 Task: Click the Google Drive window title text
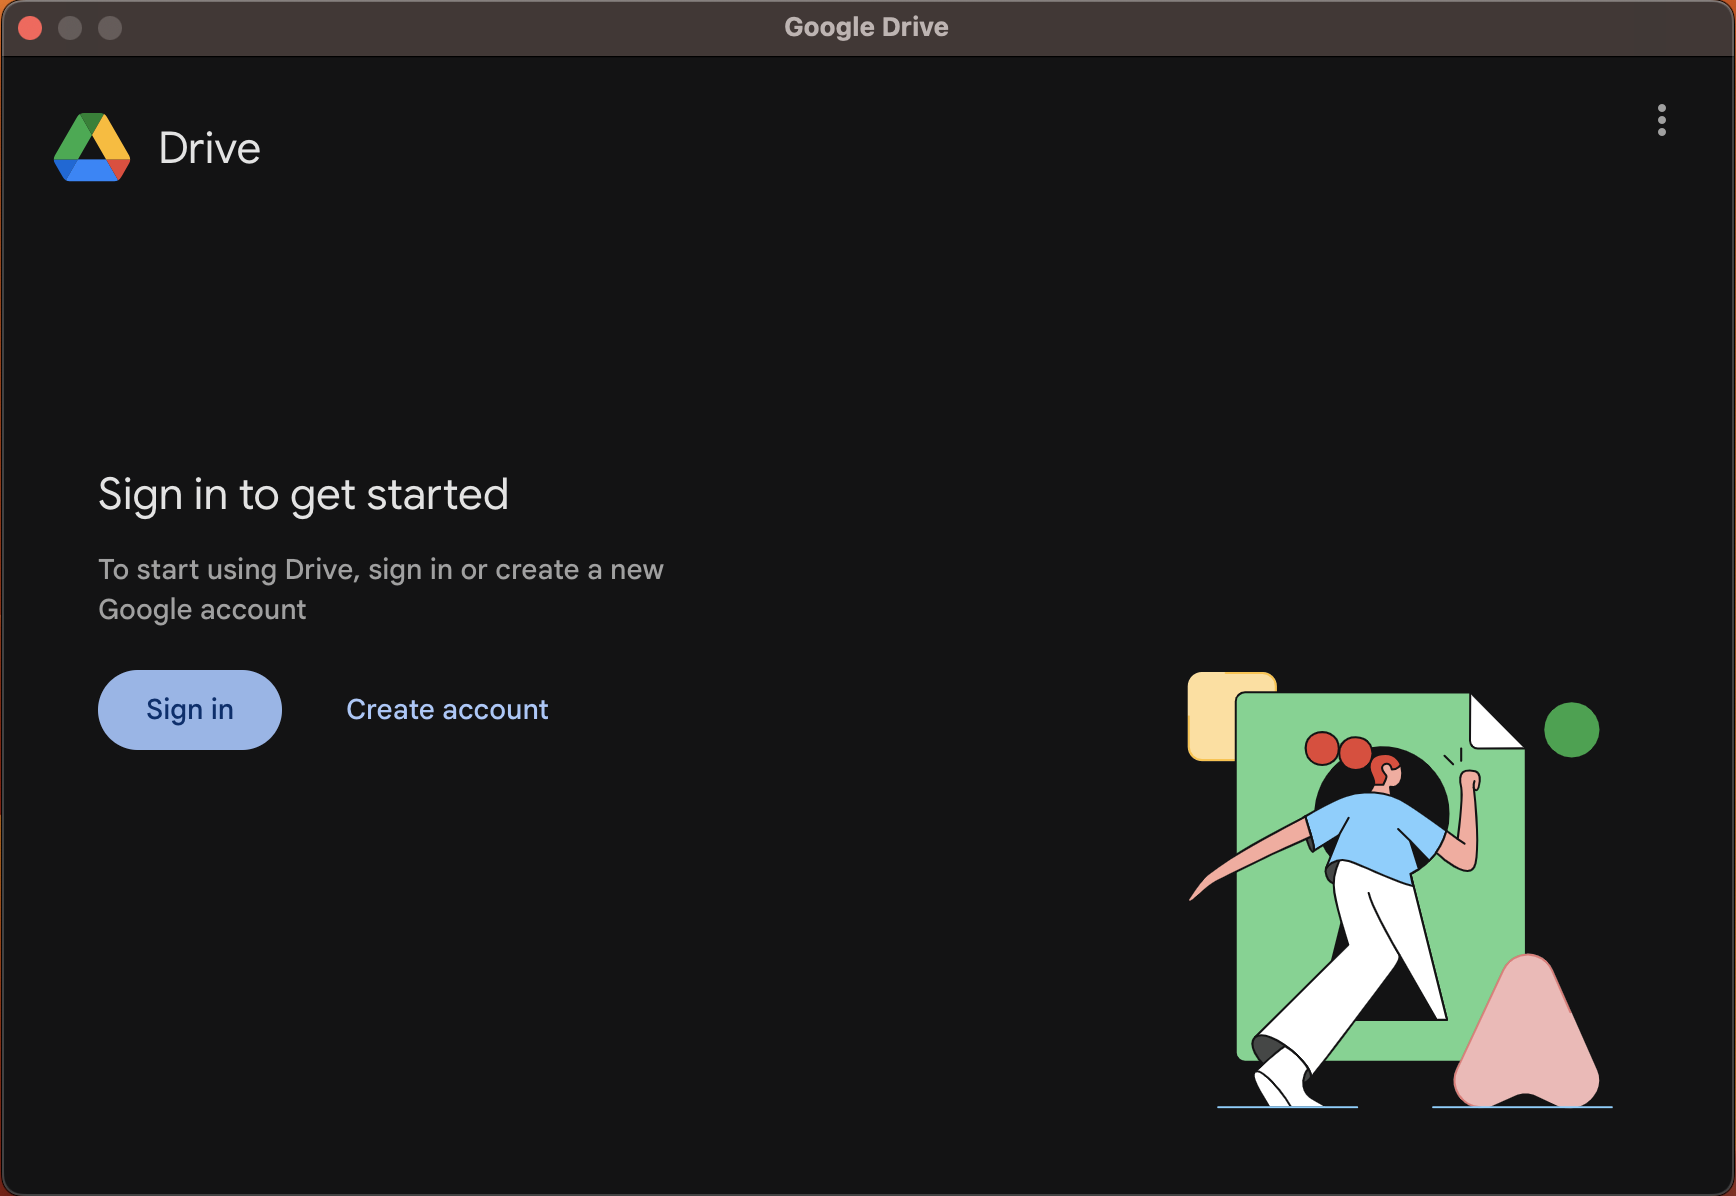(866, 27)
